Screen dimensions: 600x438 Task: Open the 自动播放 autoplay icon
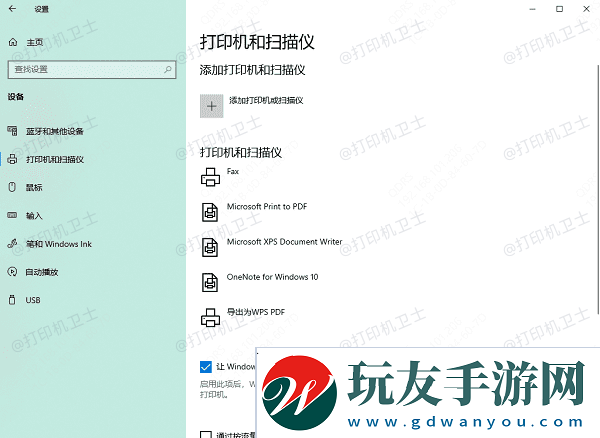pyautogui.click(x=12, y=272)
